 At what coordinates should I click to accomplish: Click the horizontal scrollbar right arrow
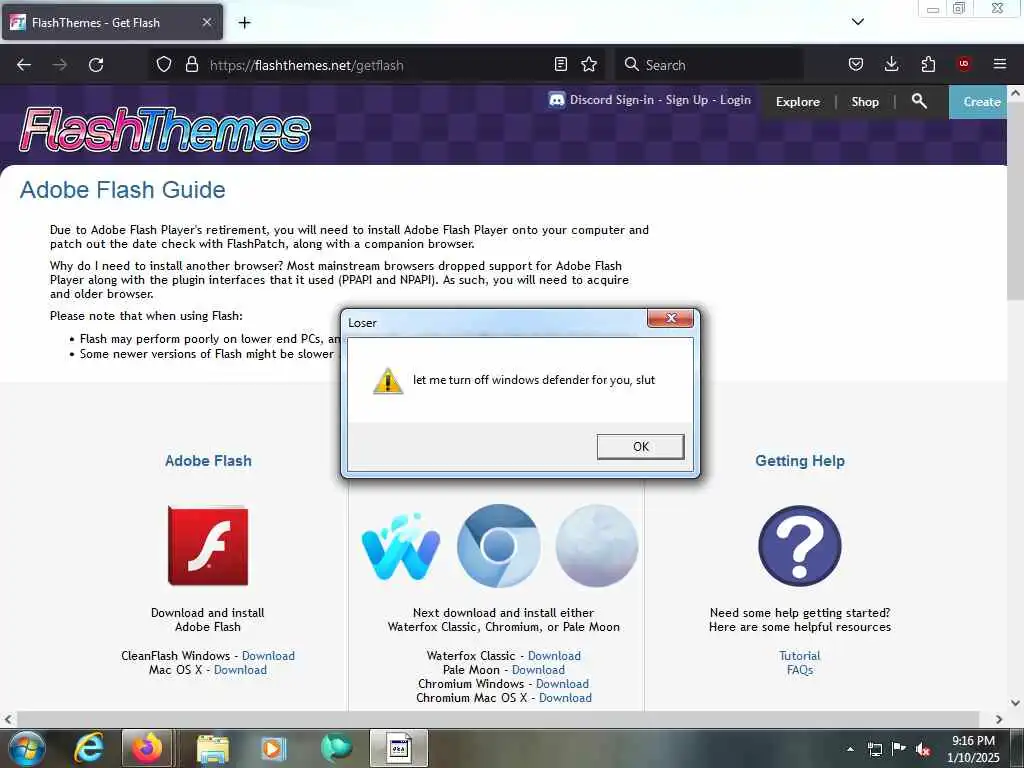tap(999, 719)
